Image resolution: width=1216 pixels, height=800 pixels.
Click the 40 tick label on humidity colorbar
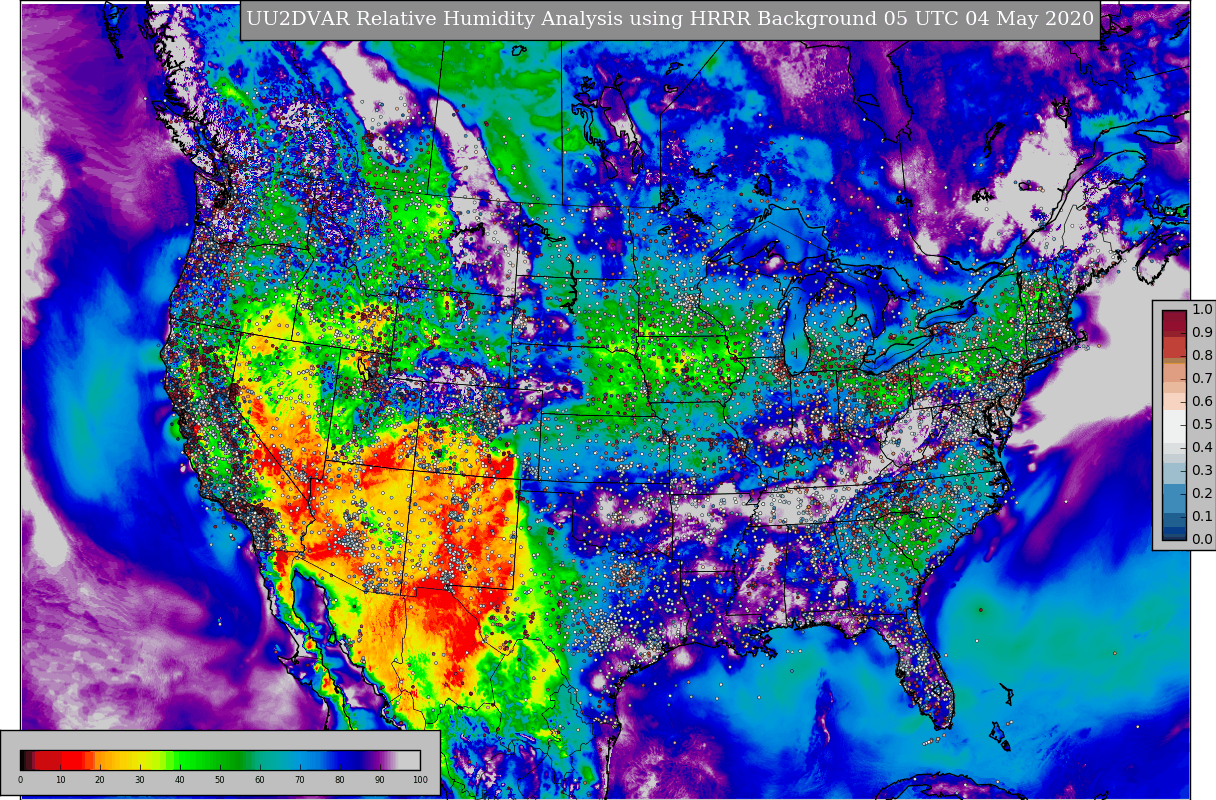(x=180, y=780)
